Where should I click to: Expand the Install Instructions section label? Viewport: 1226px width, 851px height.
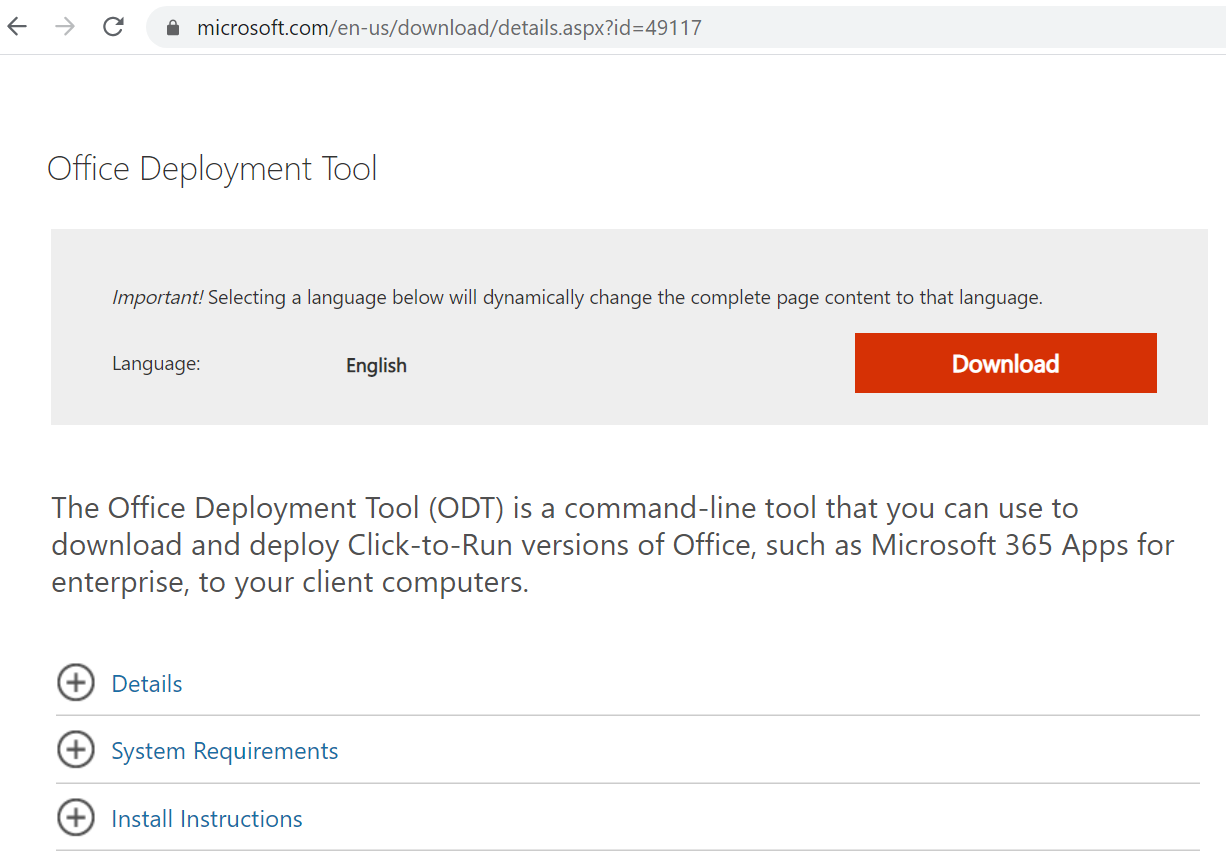207,819
